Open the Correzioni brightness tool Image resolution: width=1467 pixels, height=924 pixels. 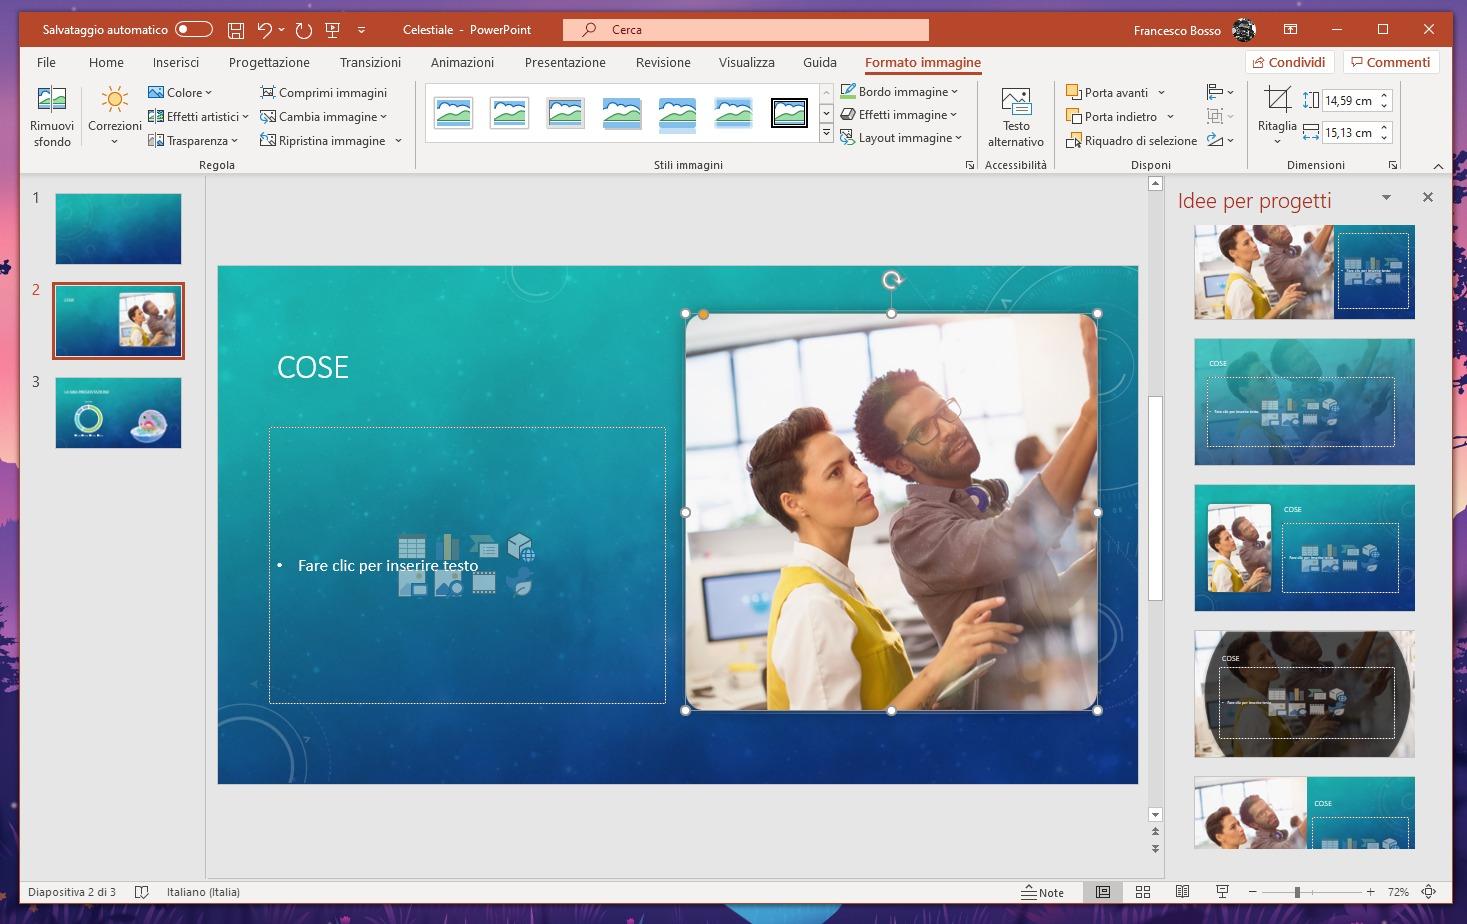(114, 116)
